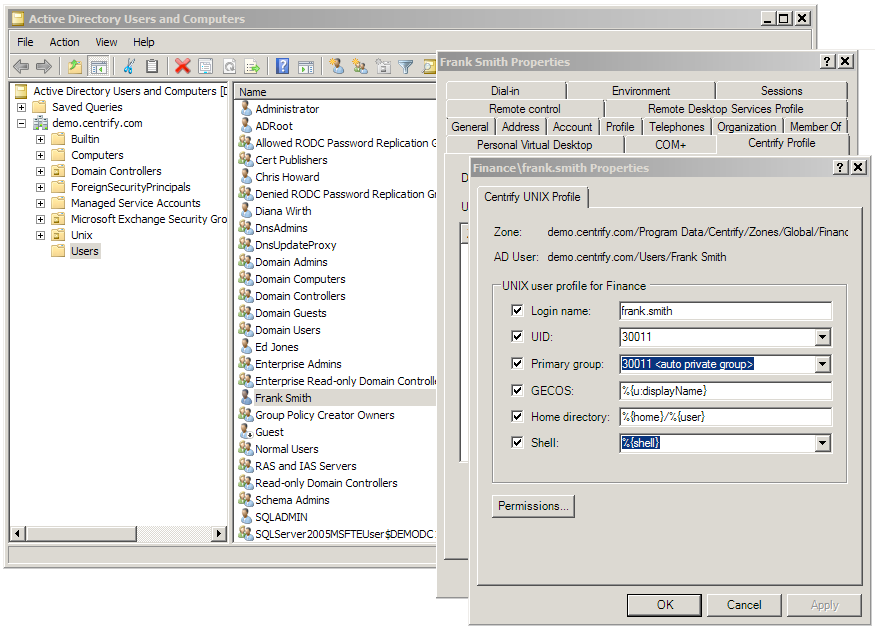875x628 pixels.
Task: Open filter options with the funnel icon
Action: (406, 66)
